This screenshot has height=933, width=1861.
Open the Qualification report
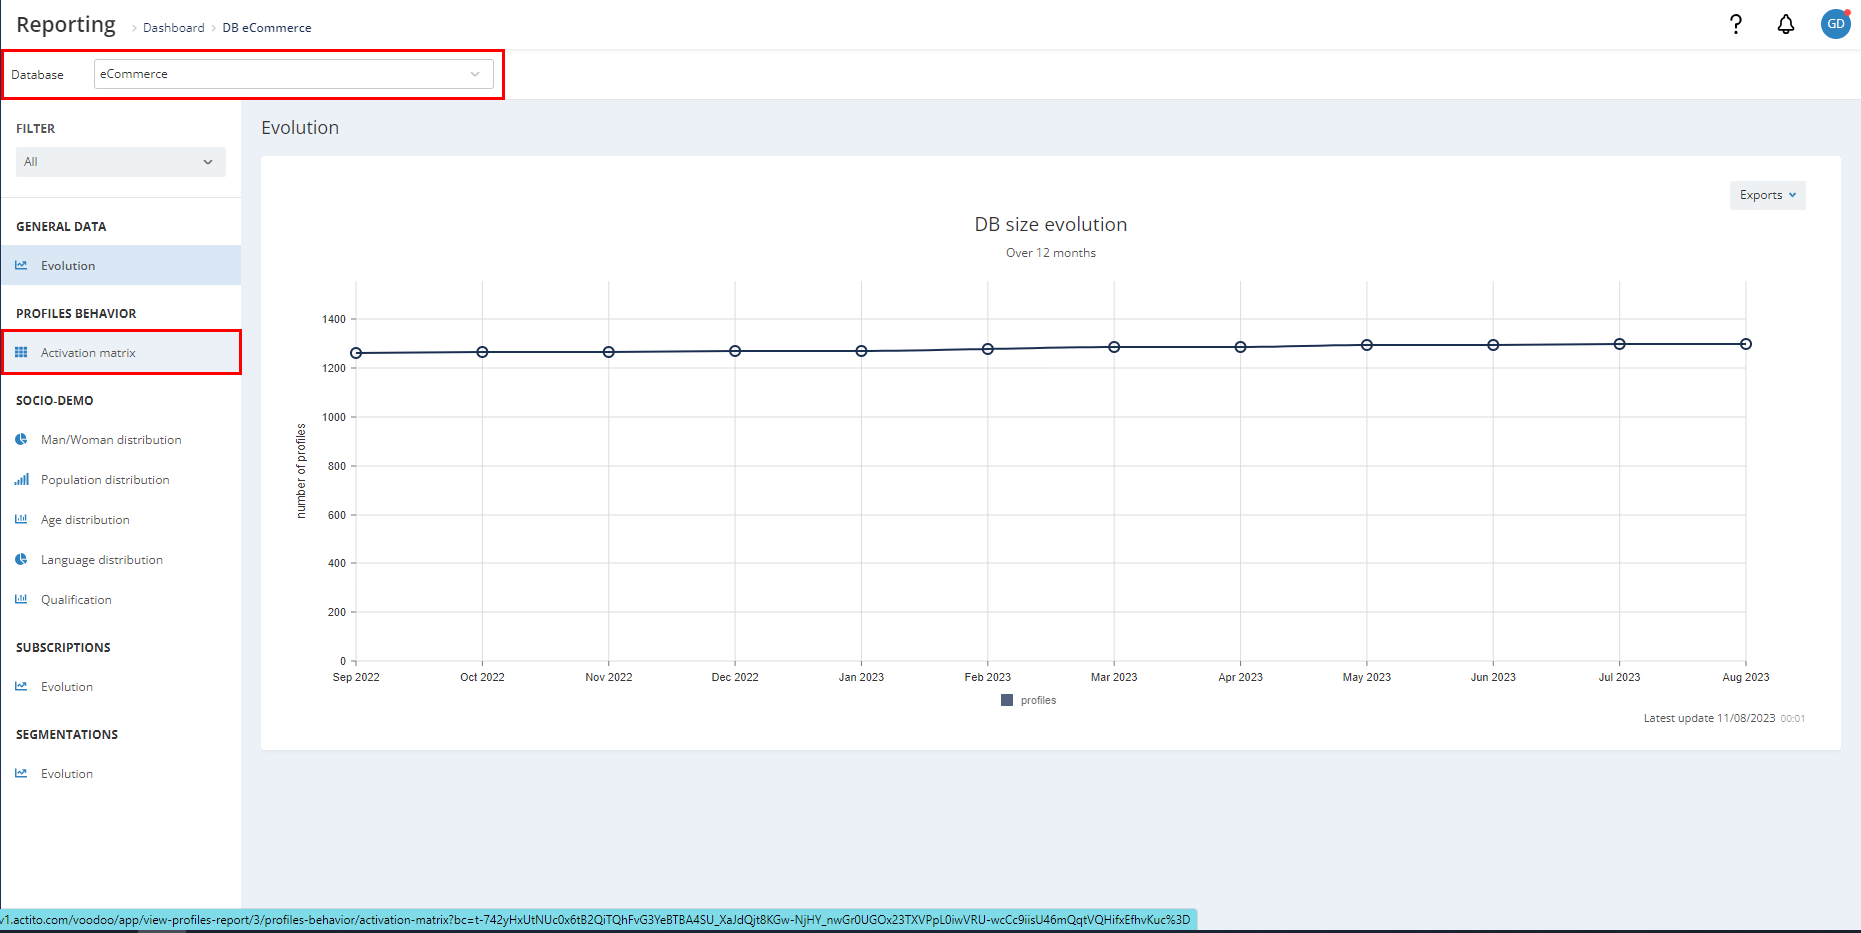(121, 599)
